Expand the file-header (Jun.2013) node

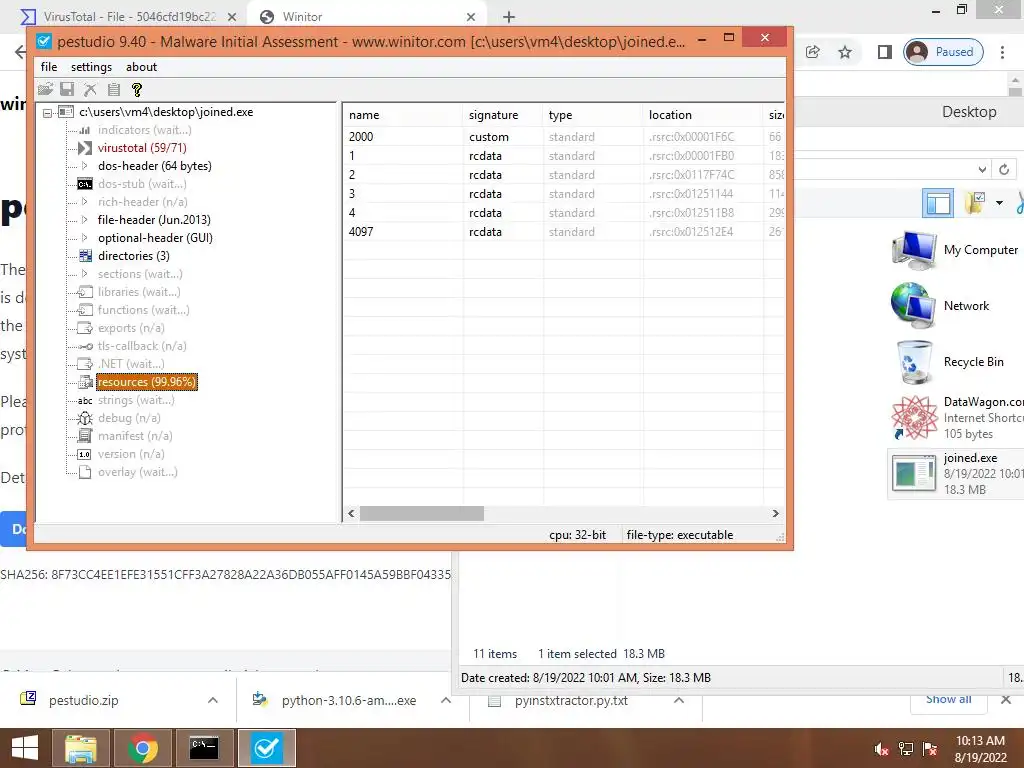(84, 220)
